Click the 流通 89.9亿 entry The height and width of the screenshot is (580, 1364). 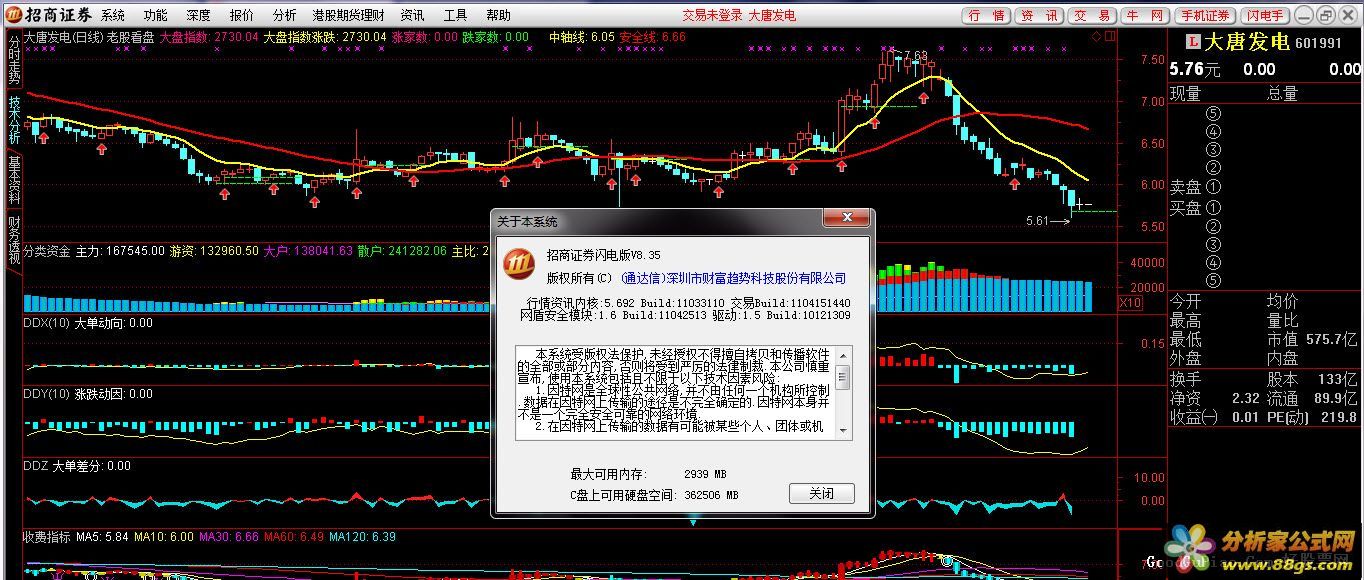[x=1312, y=398]
